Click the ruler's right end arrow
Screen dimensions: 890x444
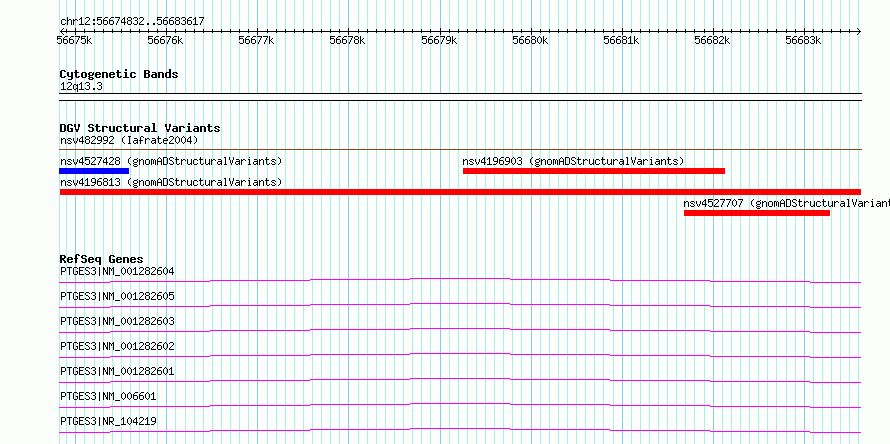(x=859, y=31)
